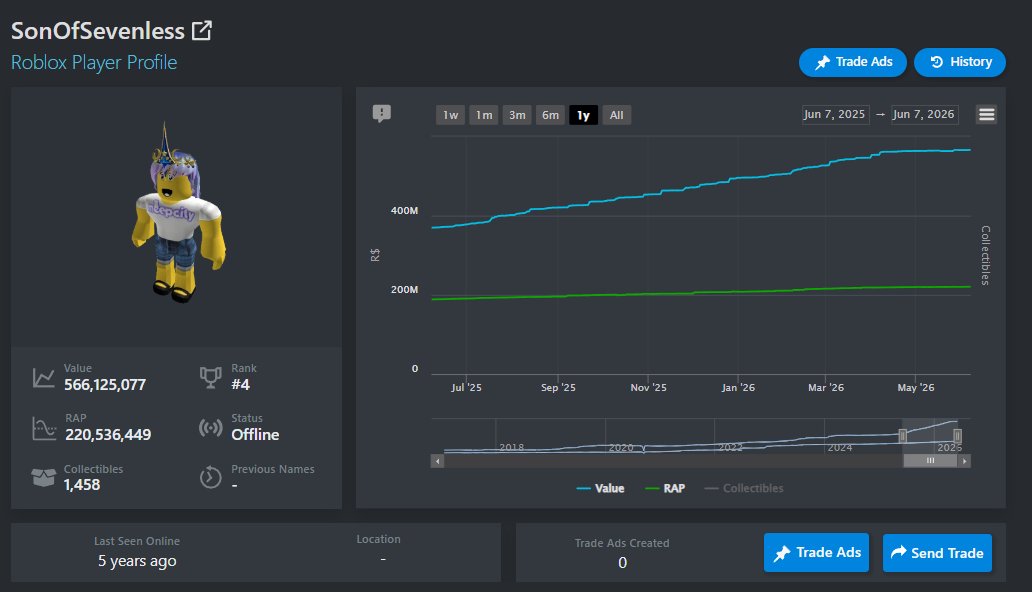This screenshot has width=1032, height=592.
Task: Click the chart comment alert icon
Action: tap(382, 114)
